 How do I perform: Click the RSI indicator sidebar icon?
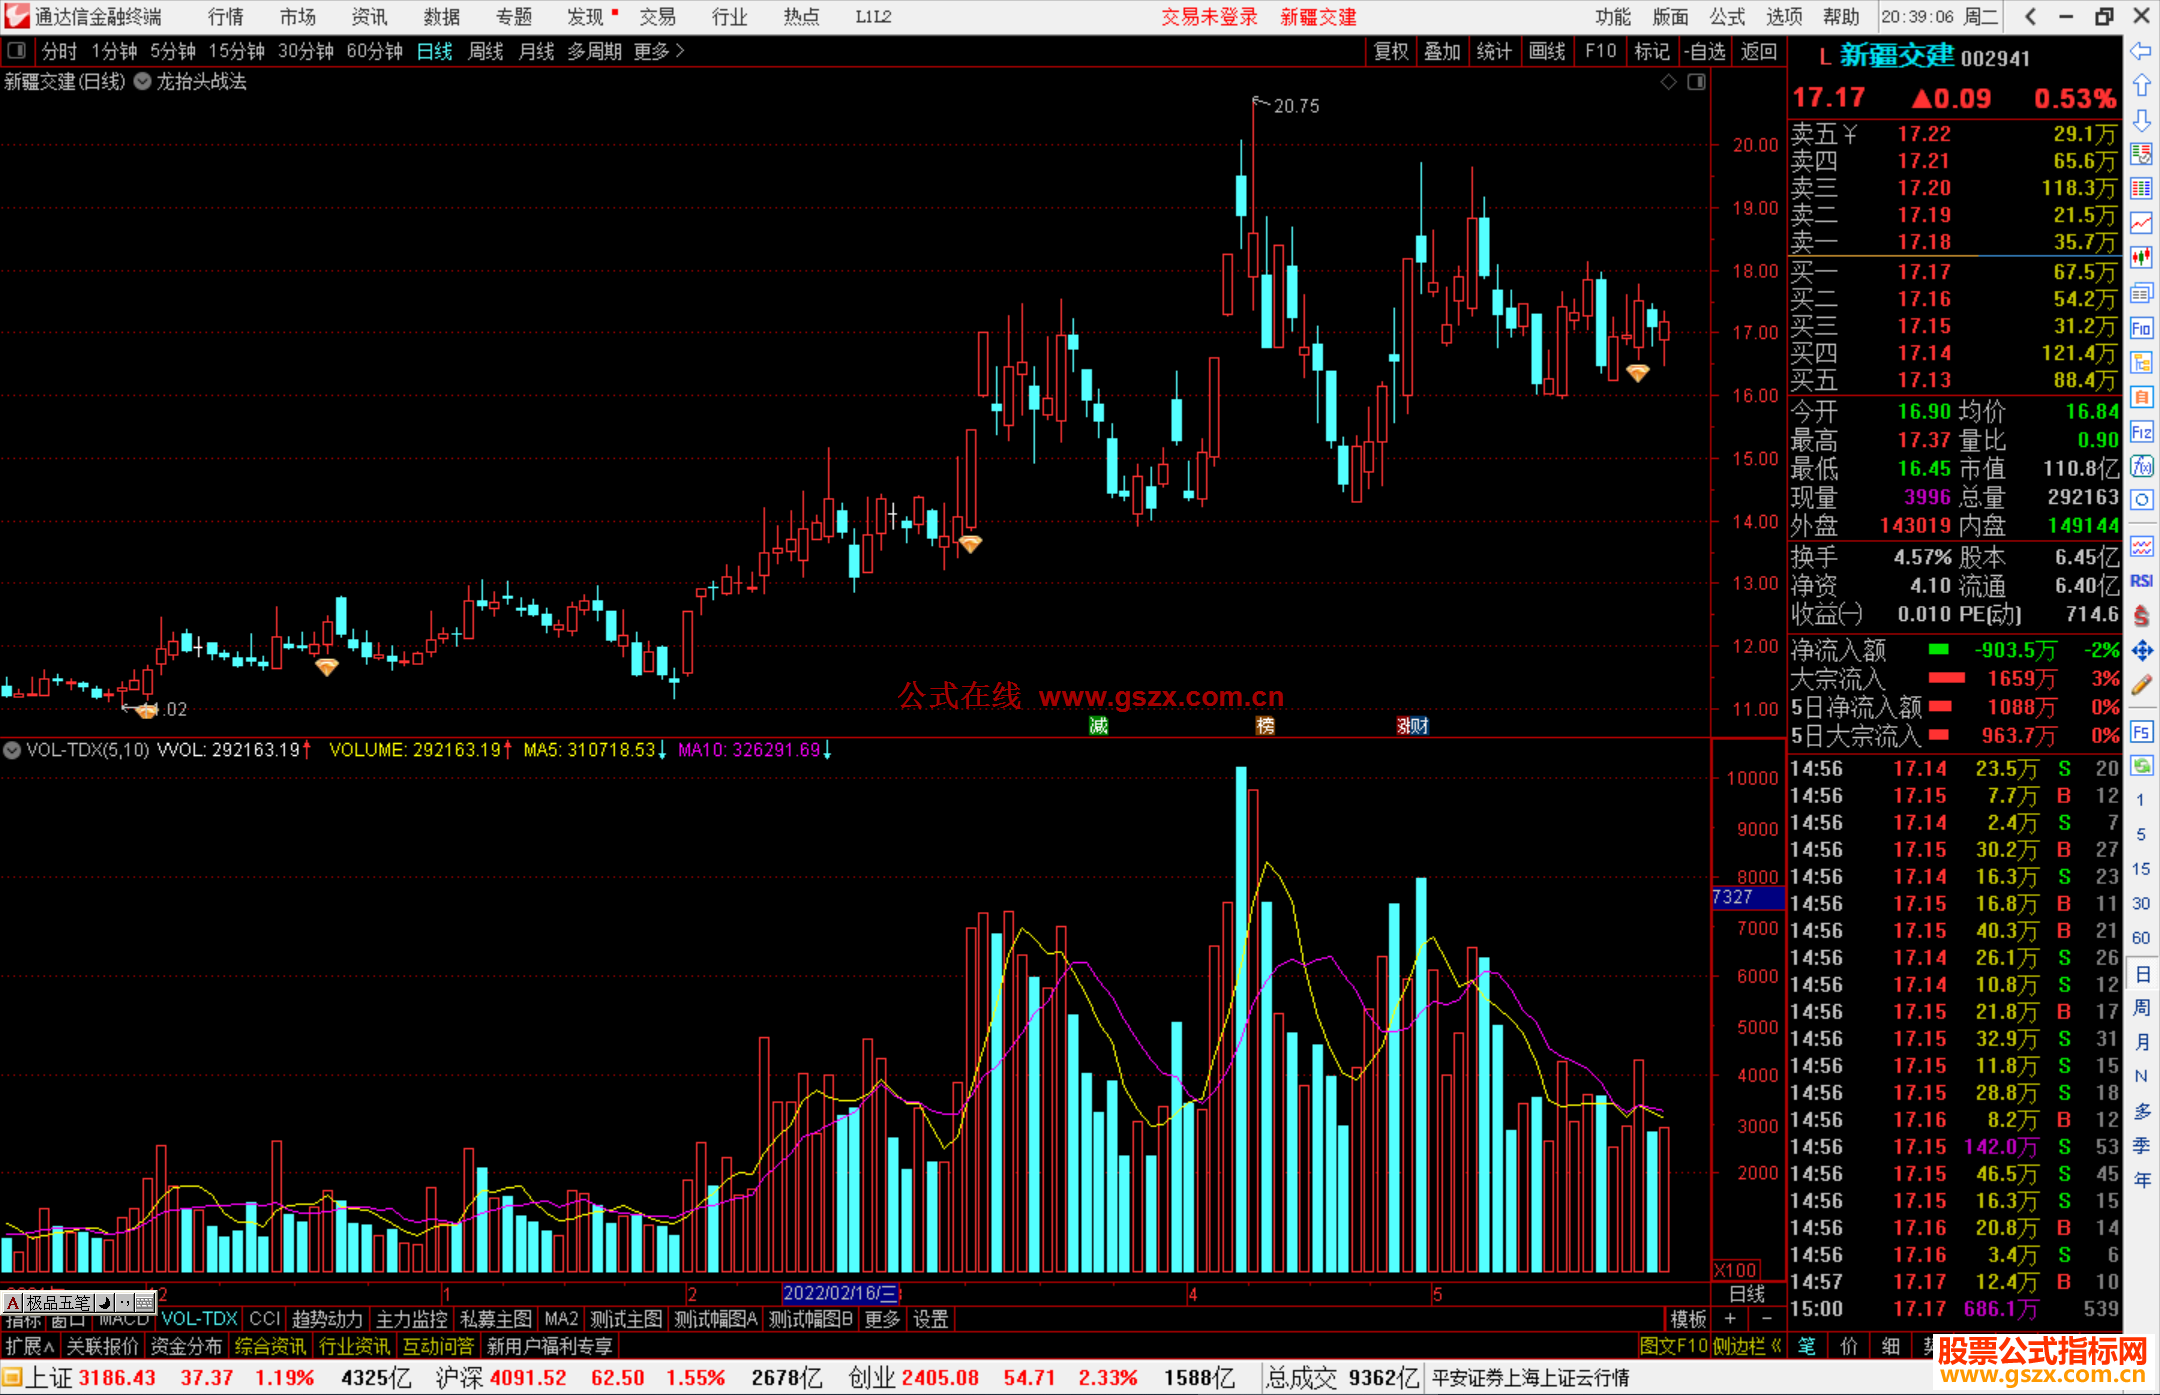[2141, 581]
